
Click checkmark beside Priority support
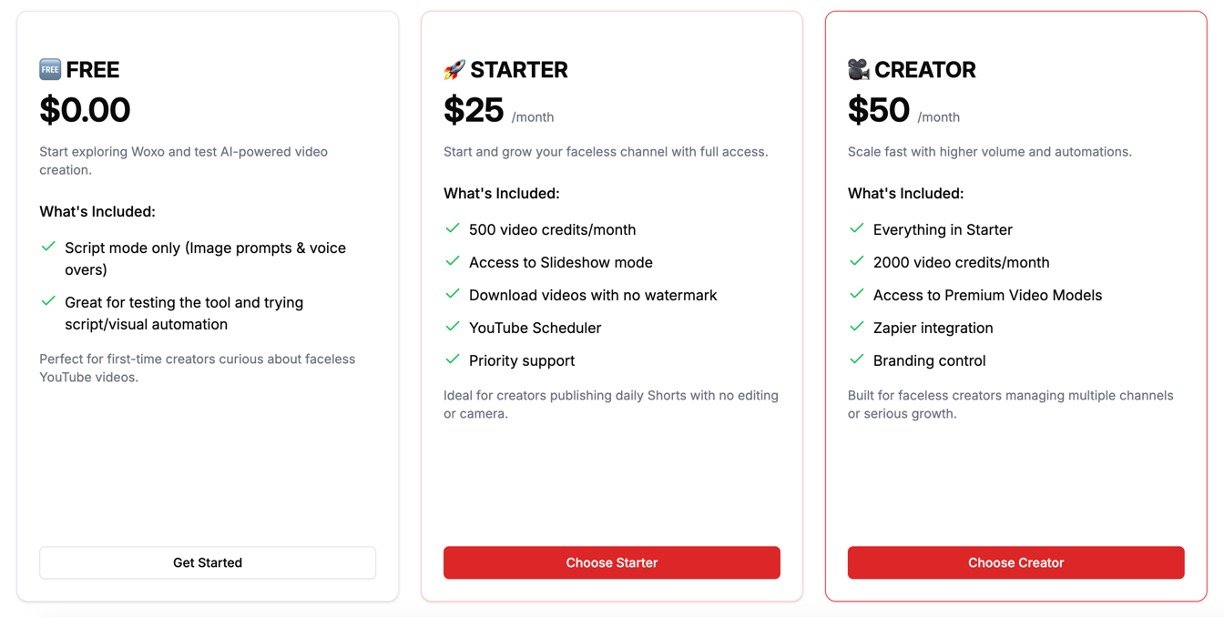452,360
